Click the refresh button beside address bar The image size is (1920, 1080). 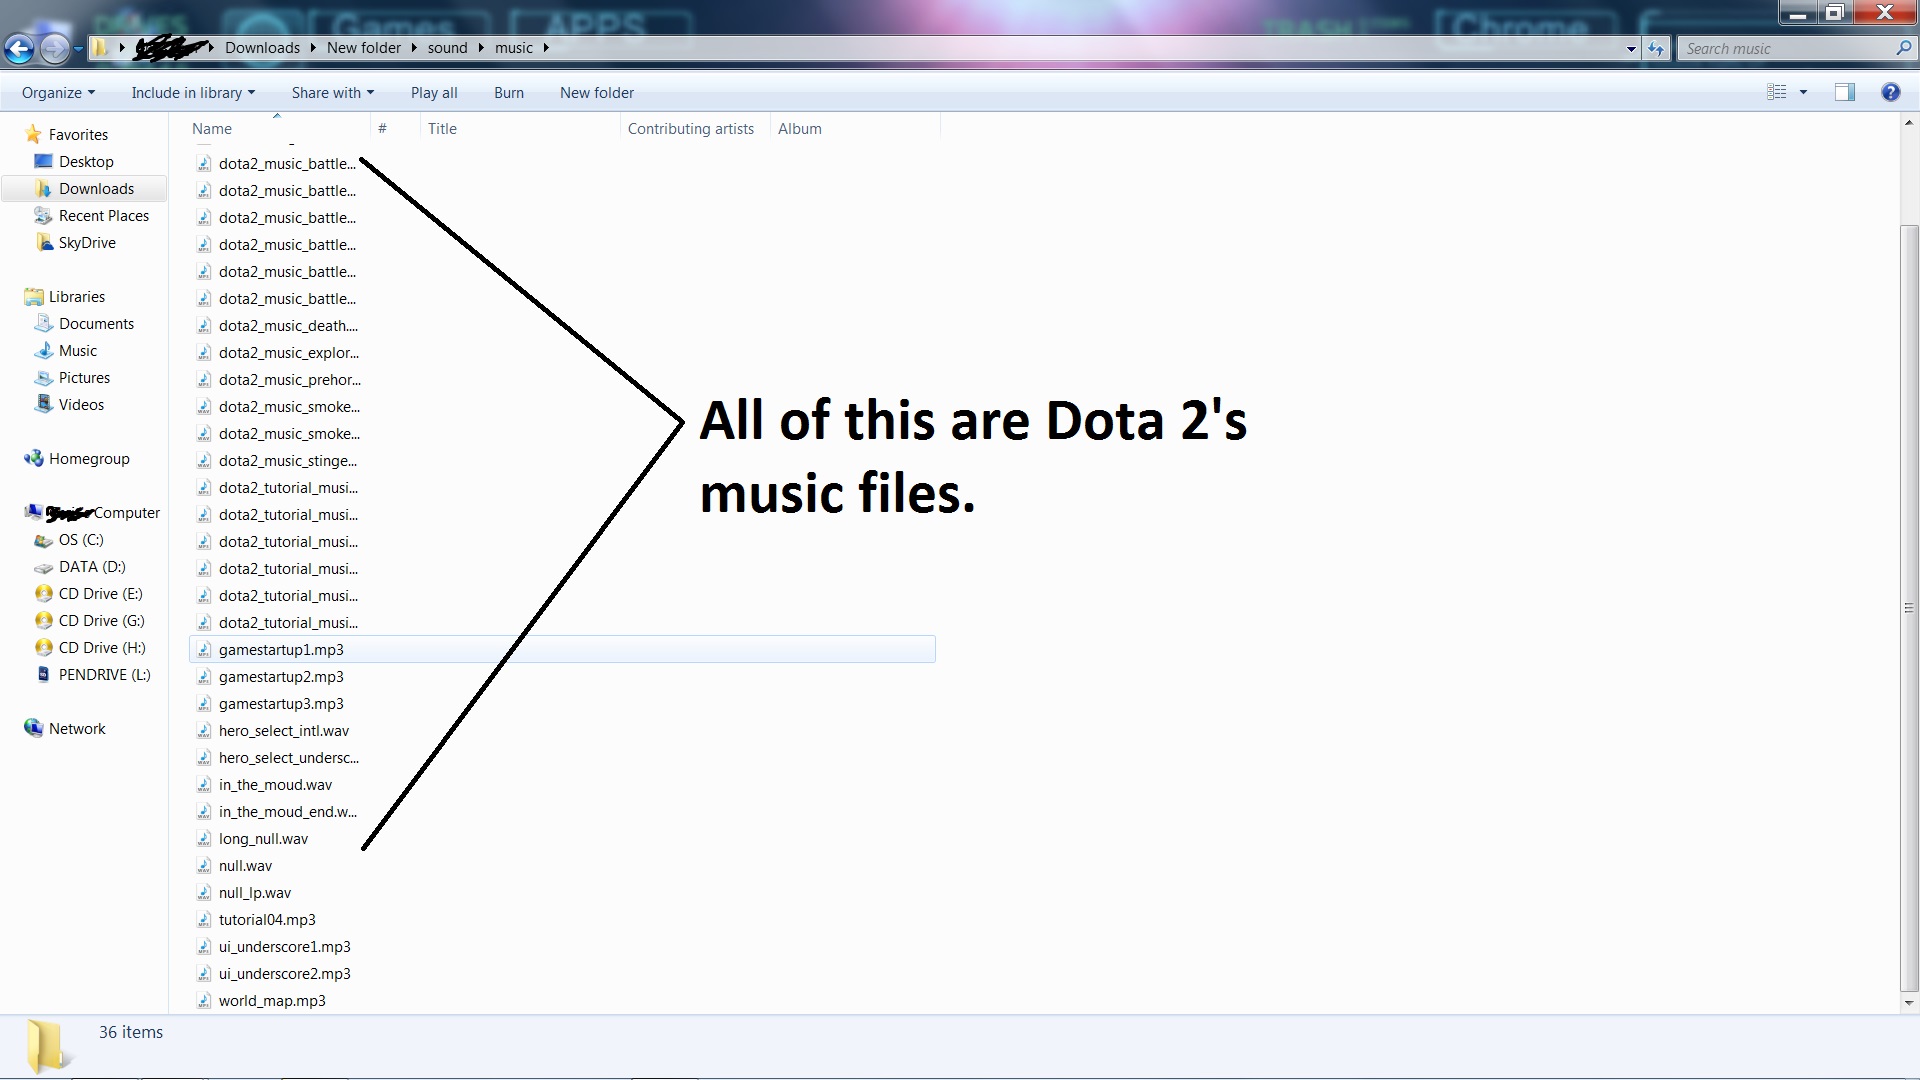pos(1656,48)
